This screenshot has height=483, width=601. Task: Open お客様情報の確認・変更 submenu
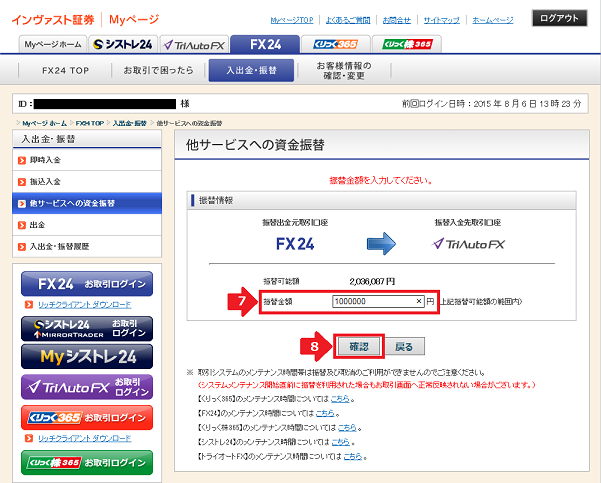click(x=343, y=71)
